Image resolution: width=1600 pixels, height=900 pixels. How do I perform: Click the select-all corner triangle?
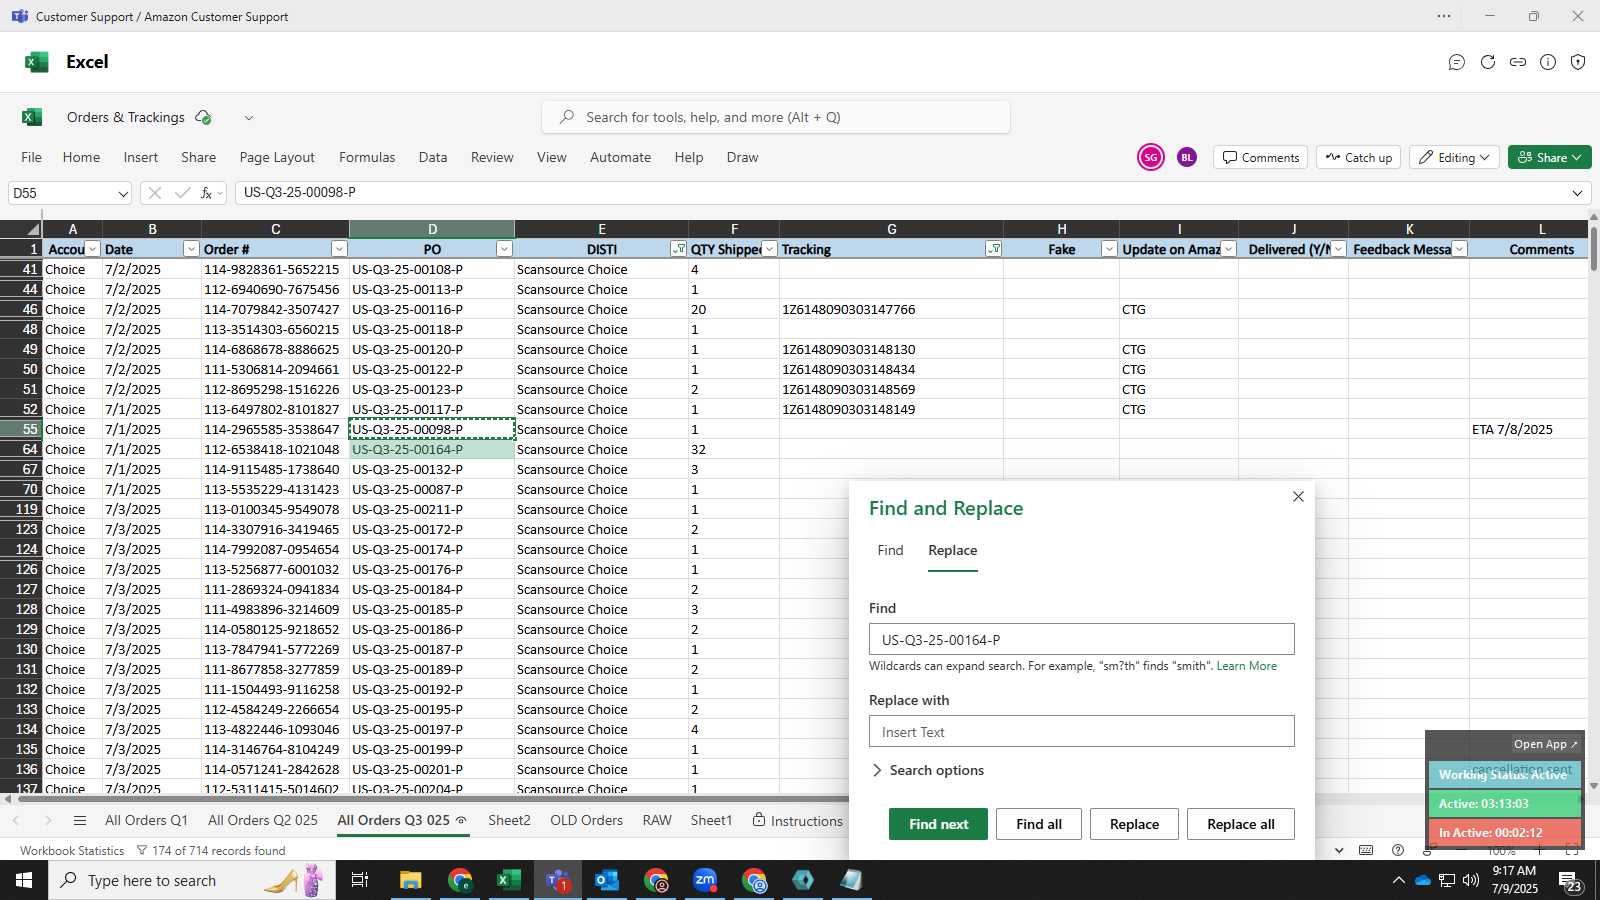pyautogui.click(x=33, y=229)
